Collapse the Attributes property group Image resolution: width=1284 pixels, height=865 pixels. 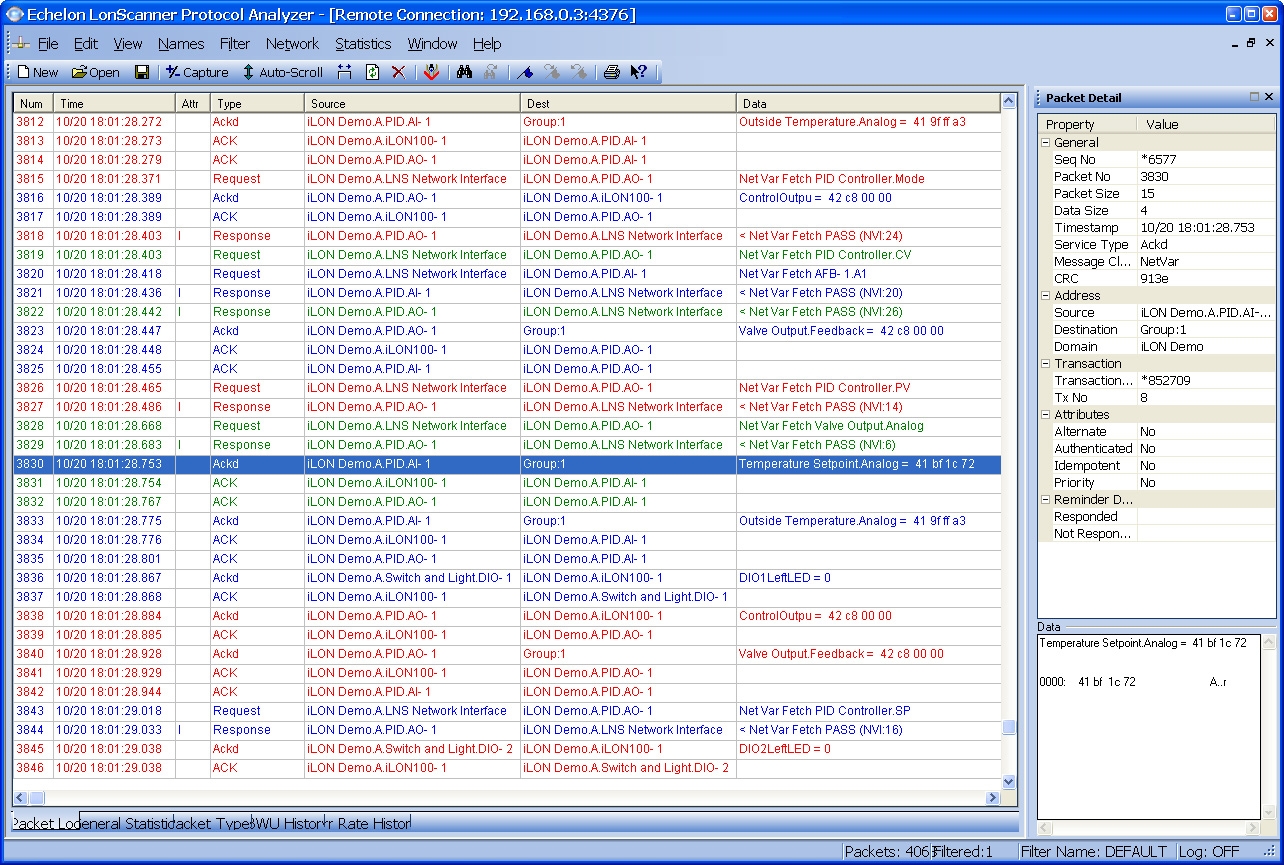(x=1045, y=415)
